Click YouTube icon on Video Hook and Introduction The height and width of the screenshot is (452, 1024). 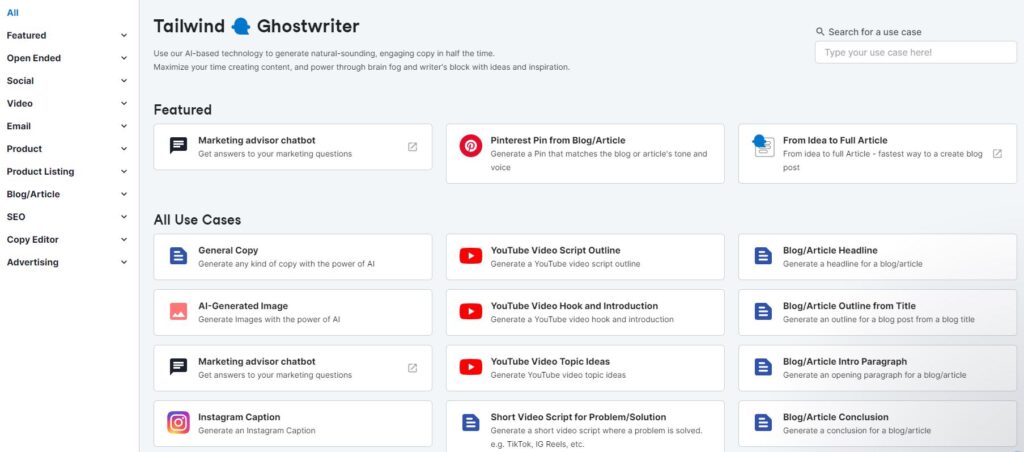coord(470,312)
